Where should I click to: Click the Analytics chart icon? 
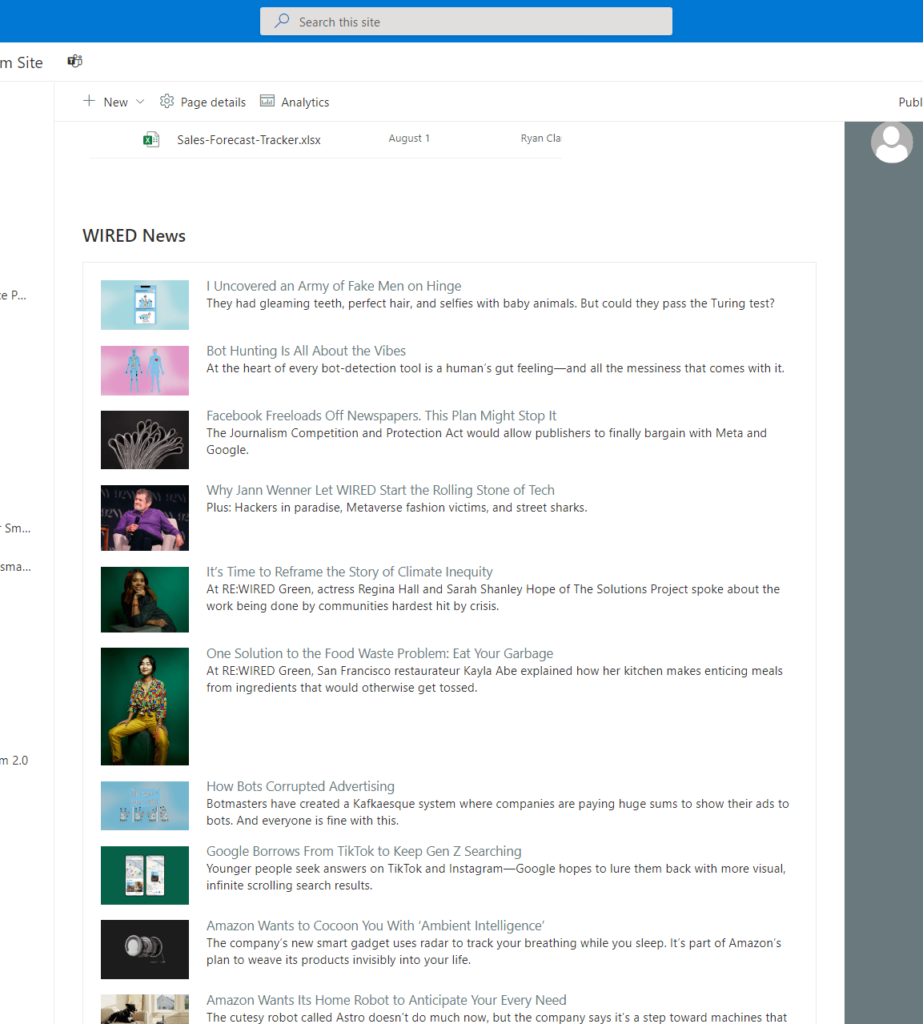[267, 101]
